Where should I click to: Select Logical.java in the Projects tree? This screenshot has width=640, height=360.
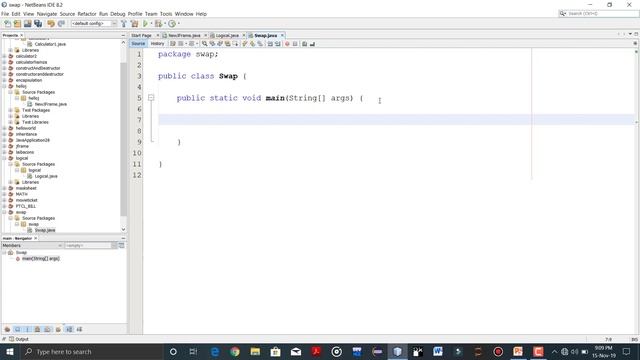[46, 176]
